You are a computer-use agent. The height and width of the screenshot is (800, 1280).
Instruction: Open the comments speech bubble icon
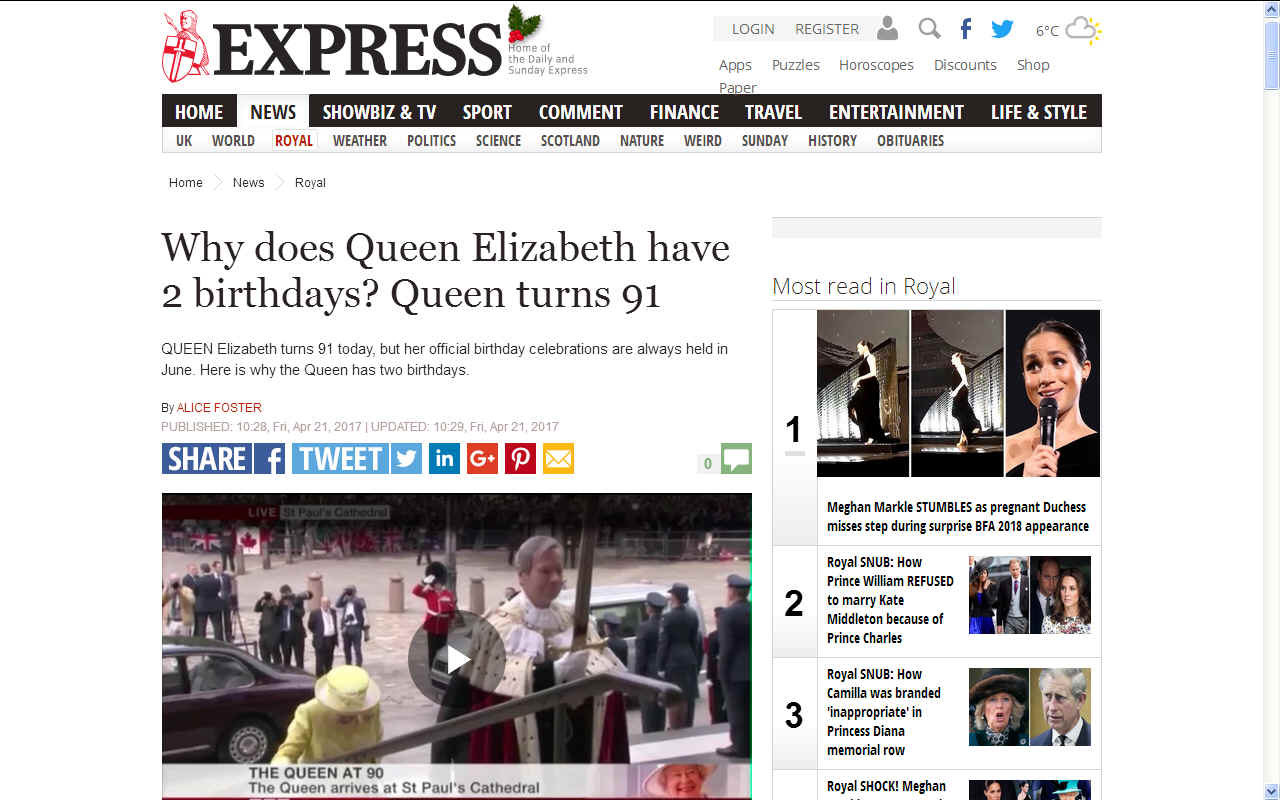coord(736,459)
